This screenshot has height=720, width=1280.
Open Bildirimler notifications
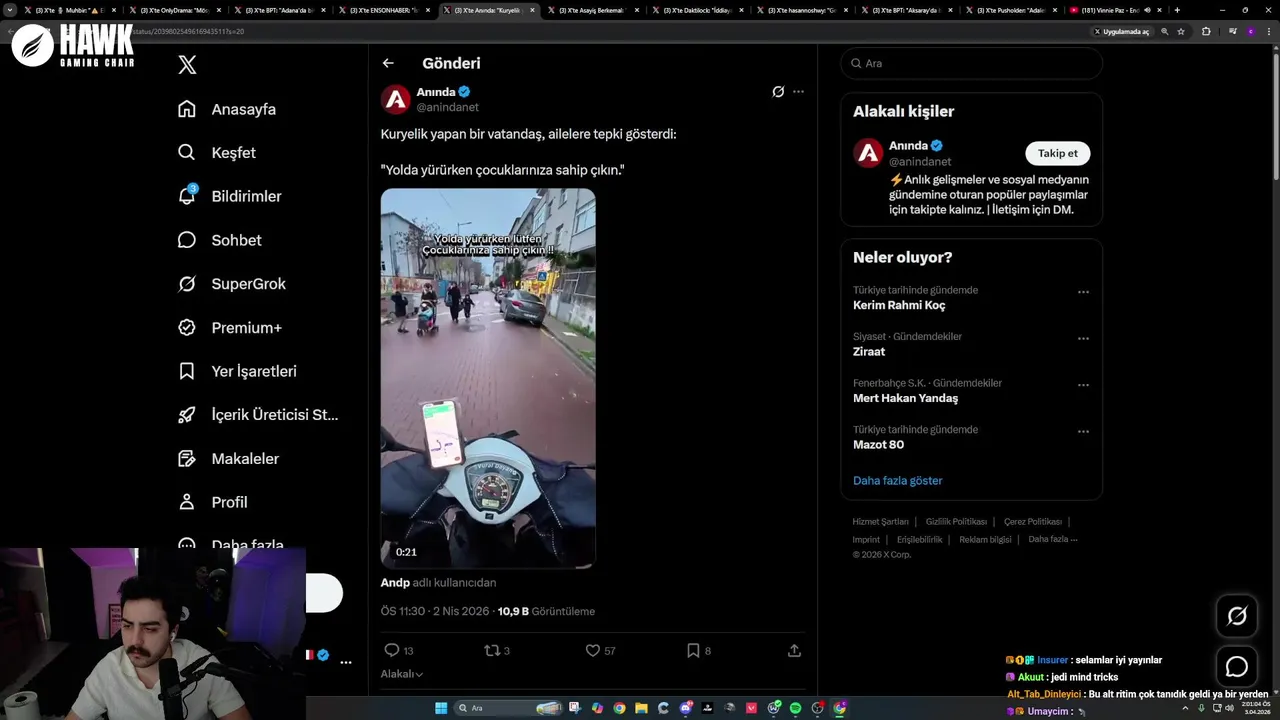229,196
